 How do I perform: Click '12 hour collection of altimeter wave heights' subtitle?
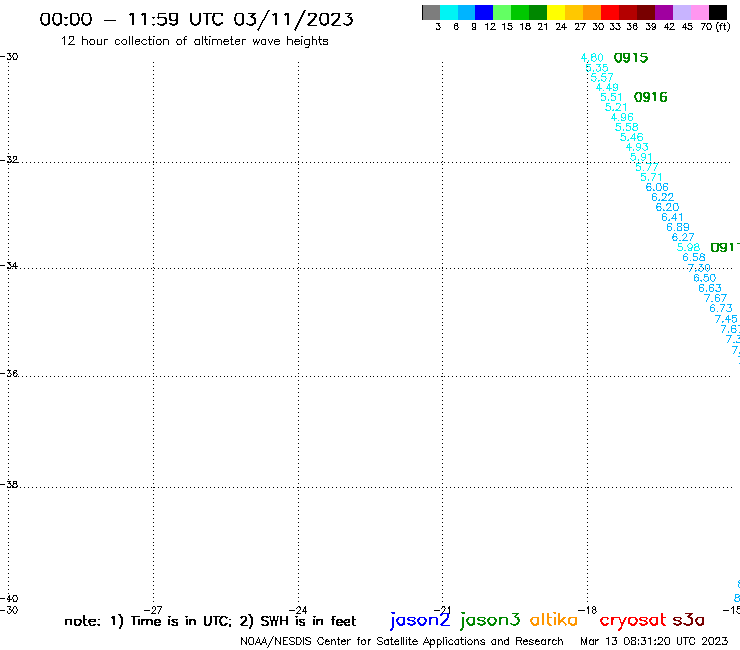pos(194,41)
